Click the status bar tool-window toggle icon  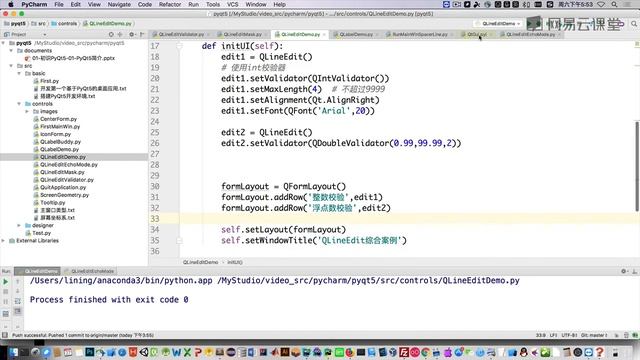point(4,335)
